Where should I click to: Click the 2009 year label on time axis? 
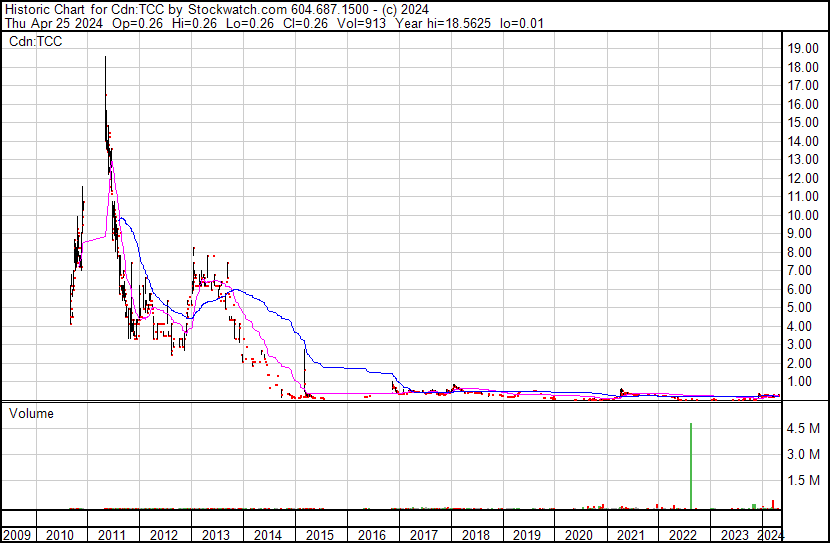[16, 535]
